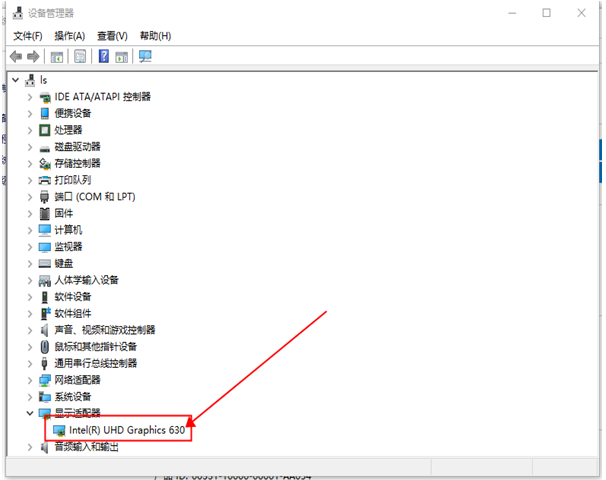This screenshot has width=606, height=480.
Task: Minimize the Device Manager window
Action: click(512, 13)
